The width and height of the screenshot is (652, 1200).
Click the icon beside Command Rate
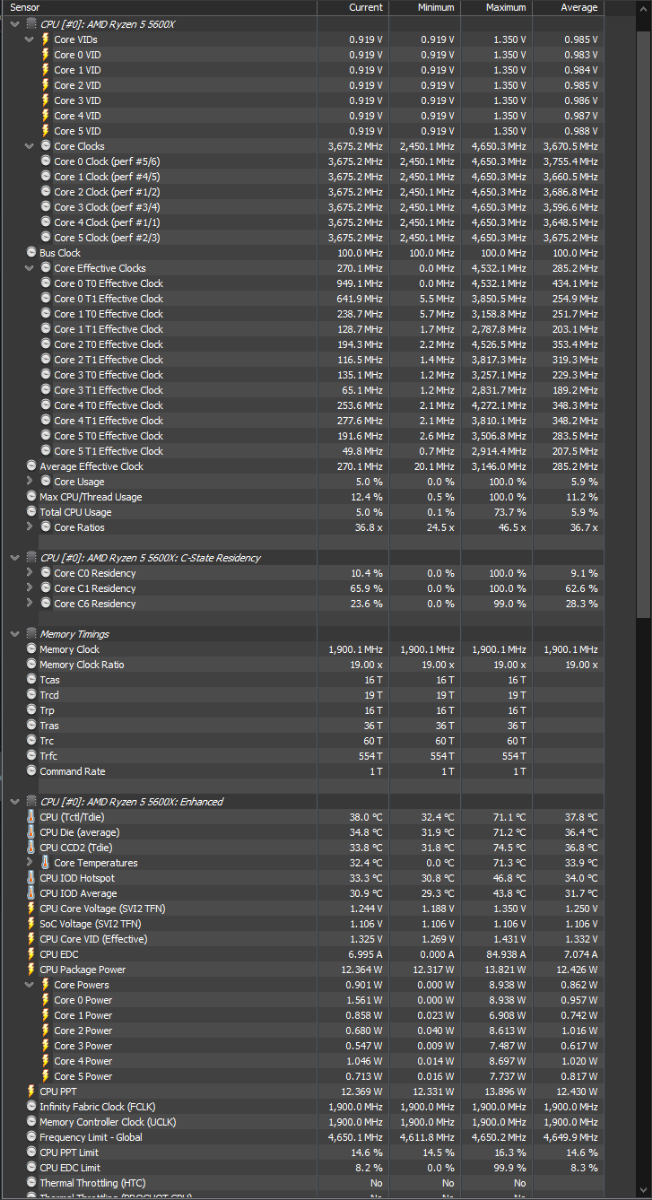[31, 772]
